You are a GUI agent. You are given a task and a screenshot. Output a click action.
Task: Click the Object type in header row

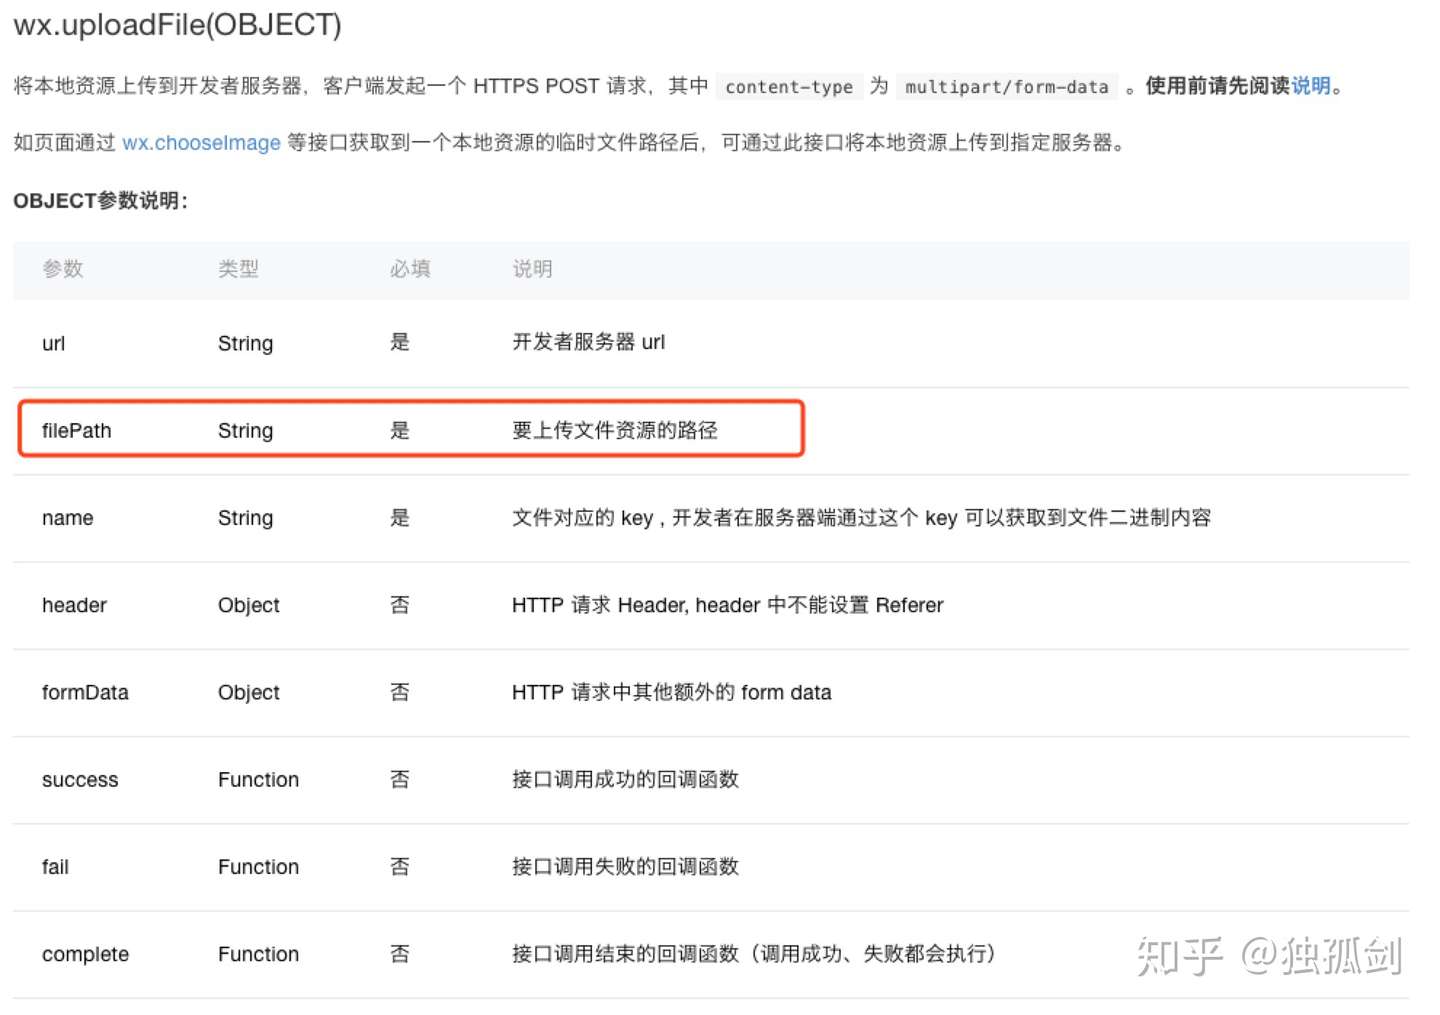pos(249,605)
